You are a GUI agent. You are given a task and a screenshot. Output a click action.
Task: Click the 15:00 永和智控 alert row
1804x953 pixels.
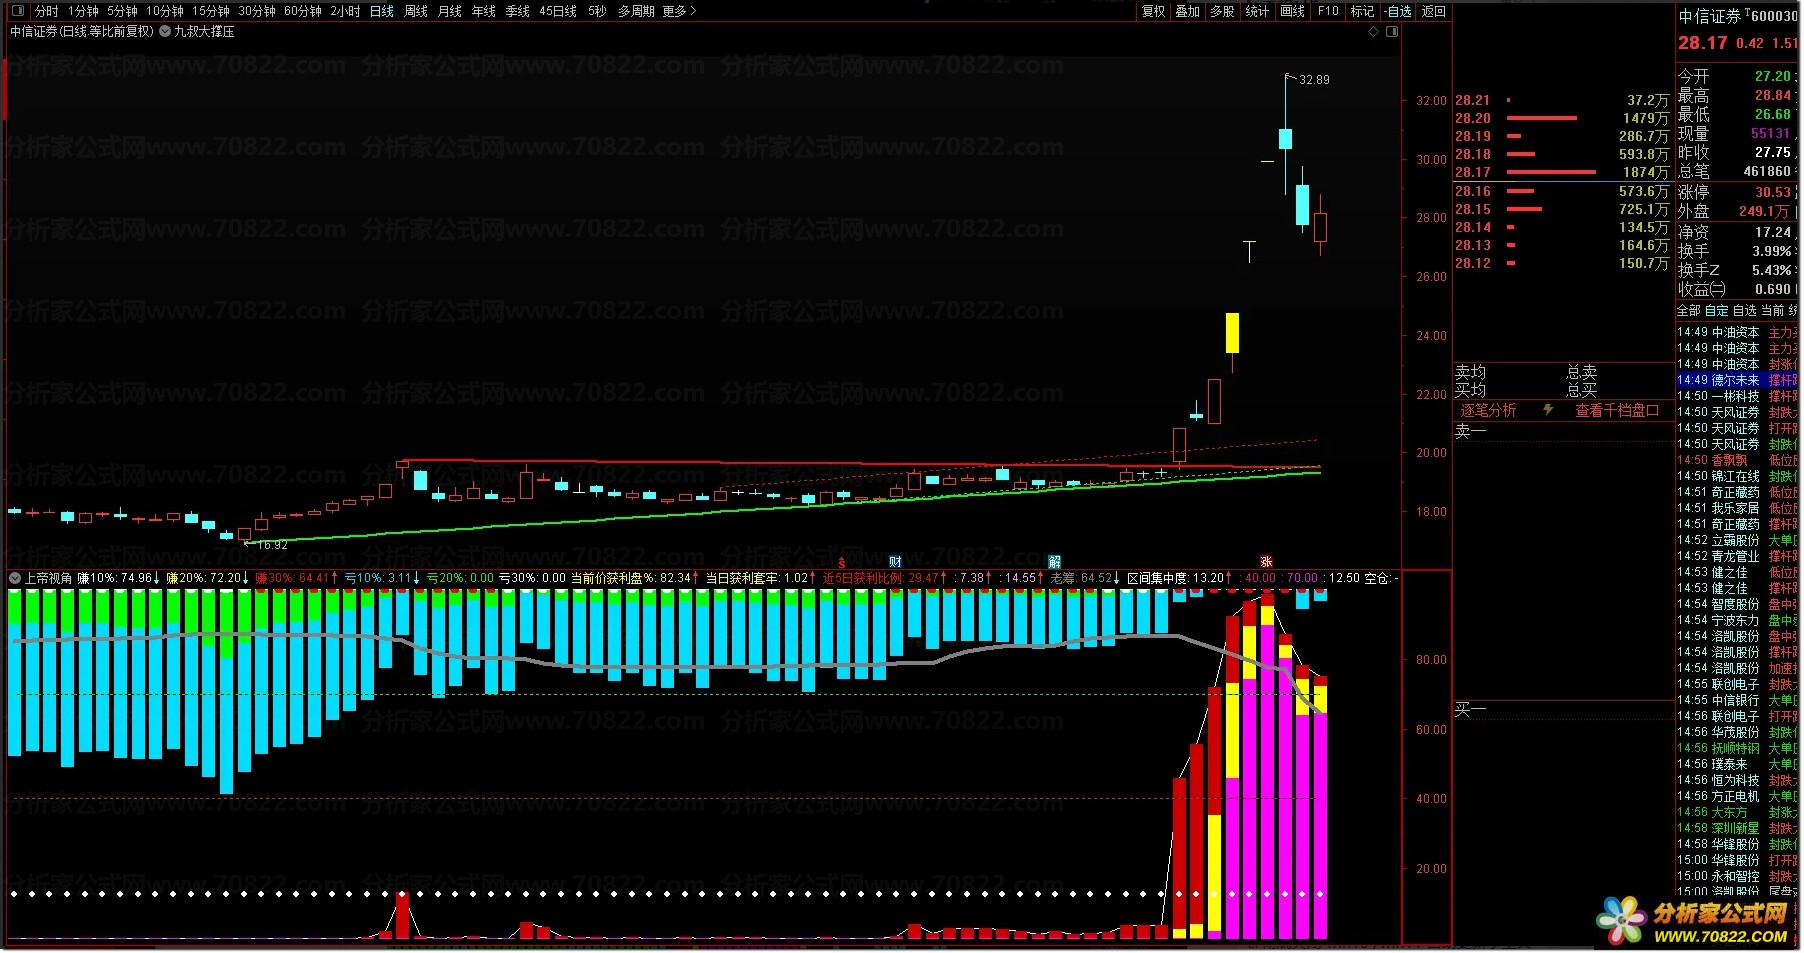pos(1737,876)
